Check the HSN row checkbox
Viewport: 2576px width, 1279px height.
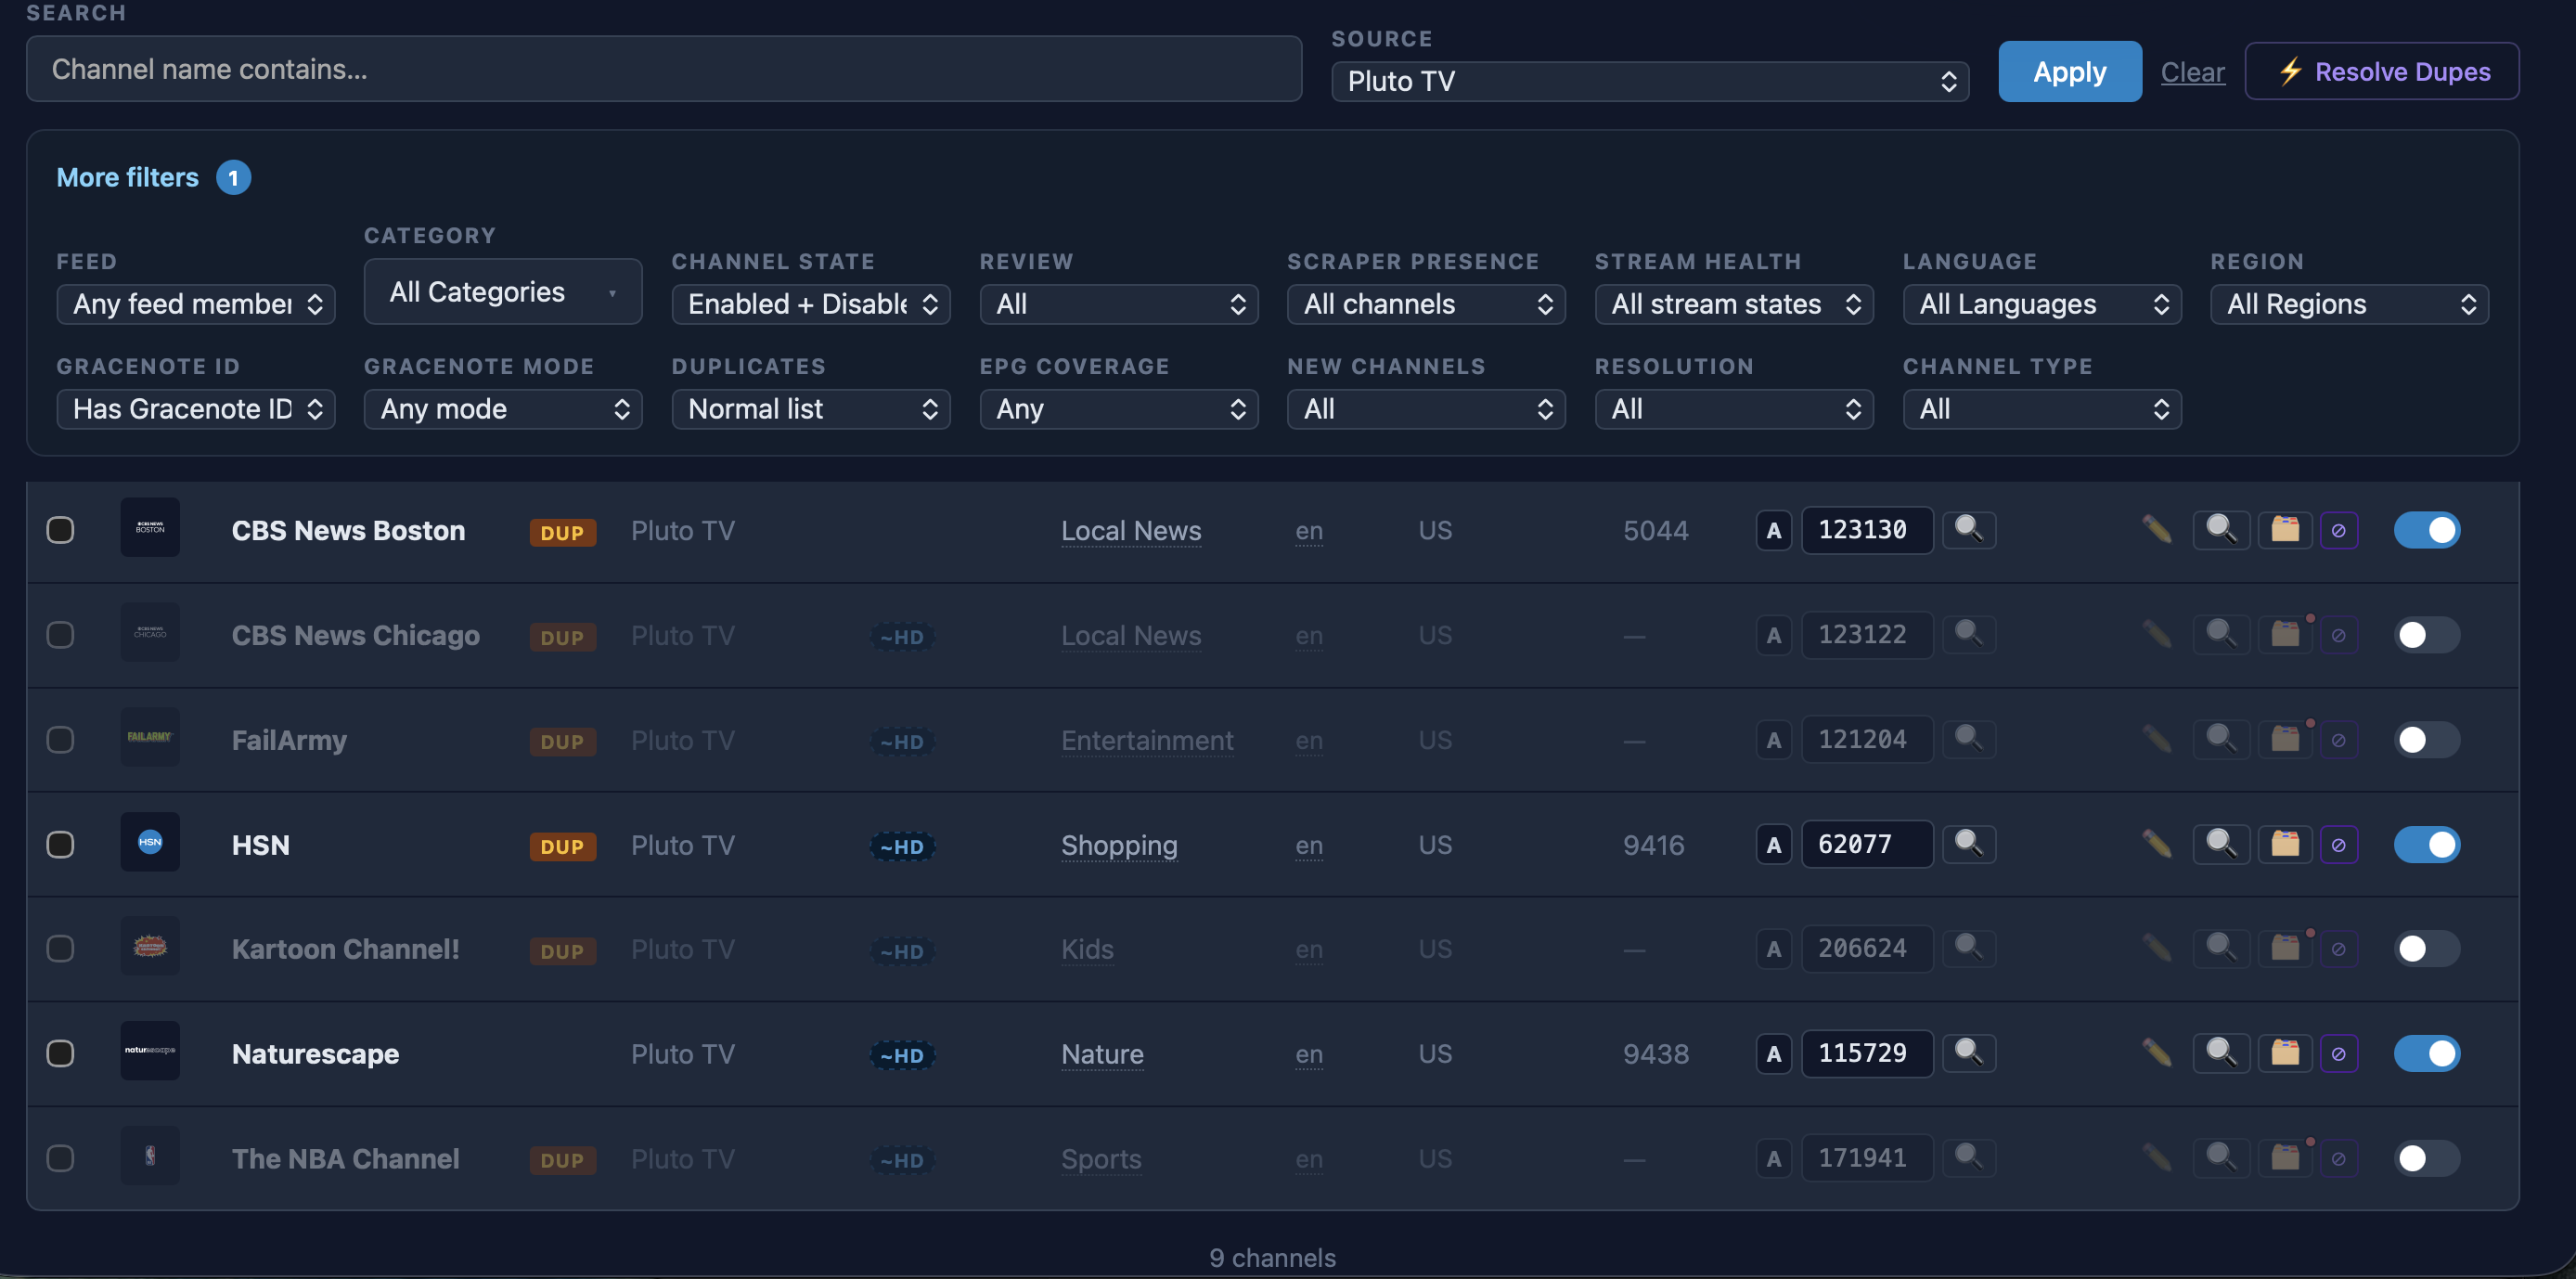[x=60, y=845]
